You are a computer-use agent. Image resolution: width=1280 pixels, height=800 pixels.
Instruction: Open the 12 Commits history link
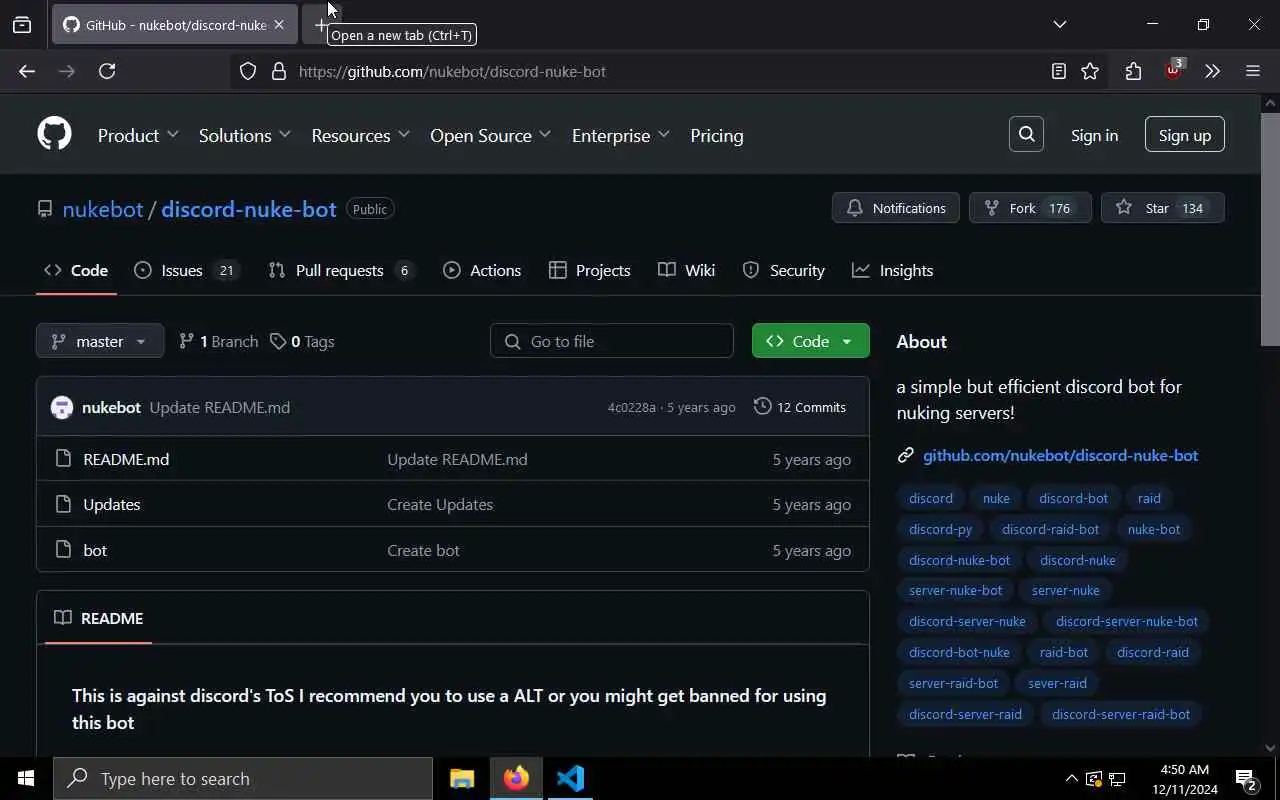point(800,407)
